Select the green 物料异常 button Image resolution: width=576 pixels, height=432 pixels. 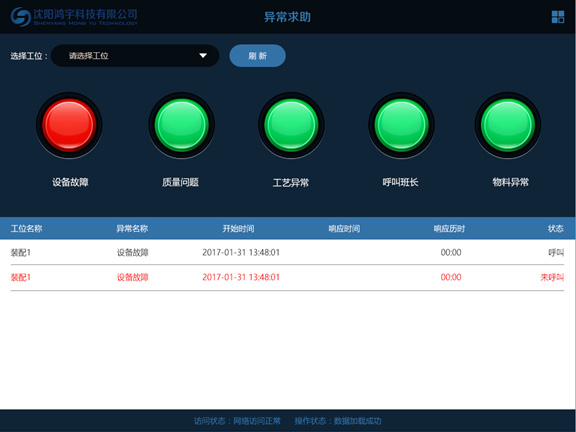508,125
